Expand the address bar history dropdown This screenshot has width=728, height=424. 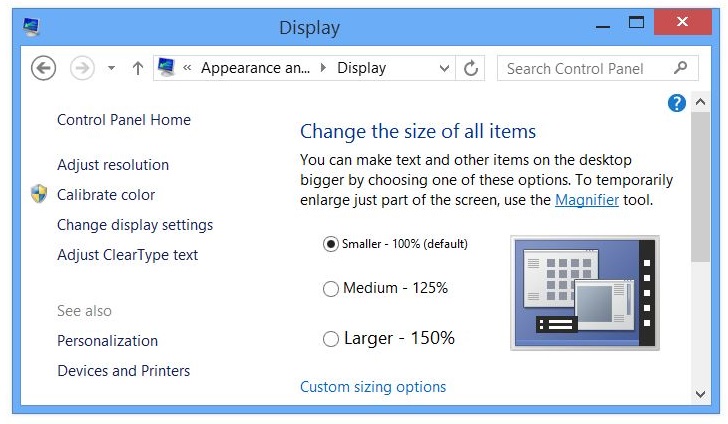pyautogui.click(x=445, y=68)
